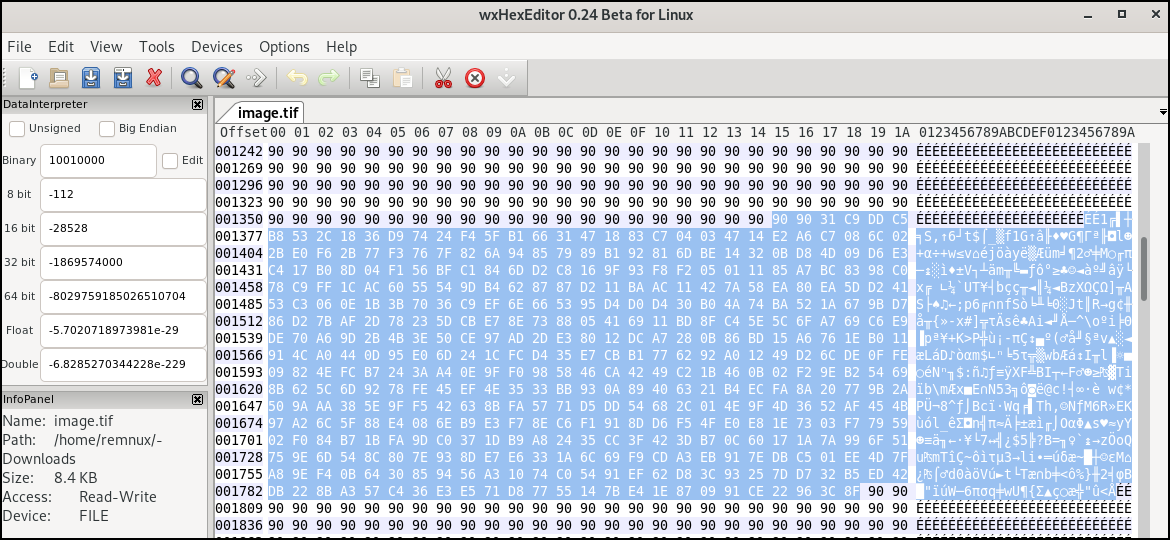Click the Save toolbar icon

click(x=91, y=78)
